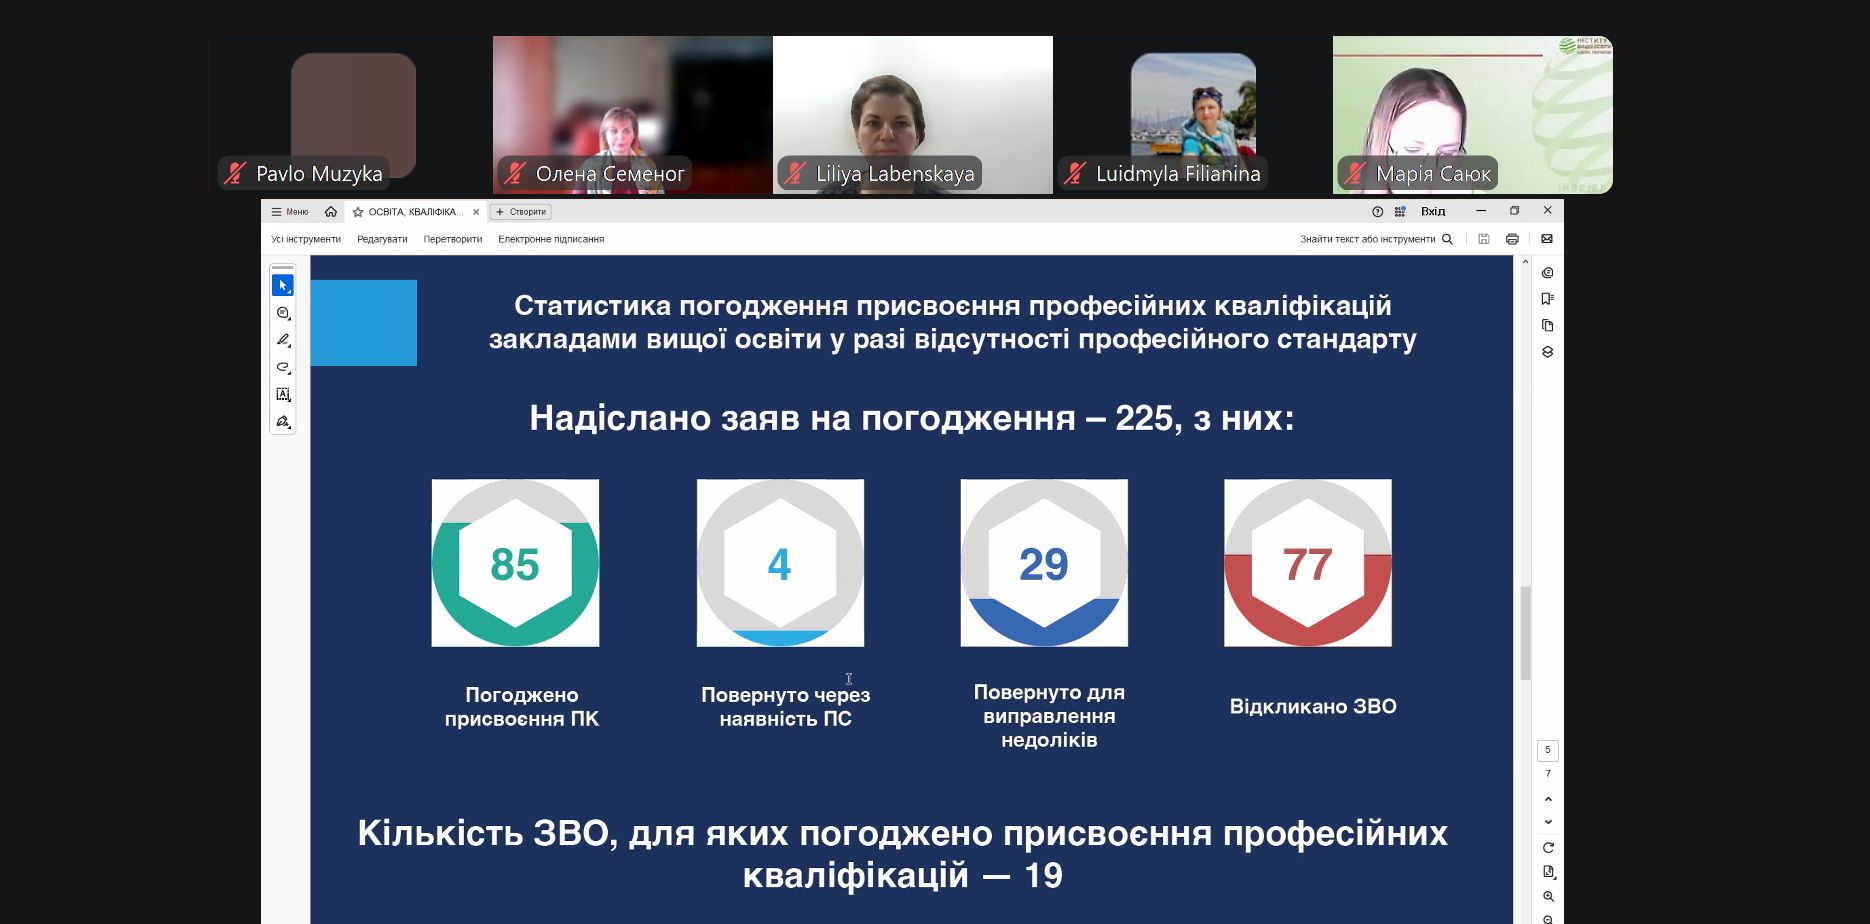
Task: Star the ОСВІТА, КВАЛІФІКА document tab
Action: (358, 212)
